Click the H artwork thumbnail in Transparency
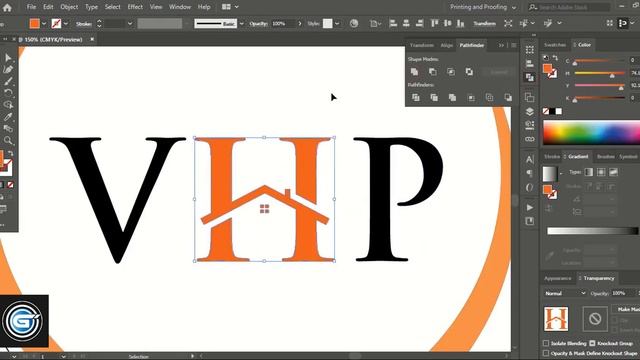 pos(556,319)
